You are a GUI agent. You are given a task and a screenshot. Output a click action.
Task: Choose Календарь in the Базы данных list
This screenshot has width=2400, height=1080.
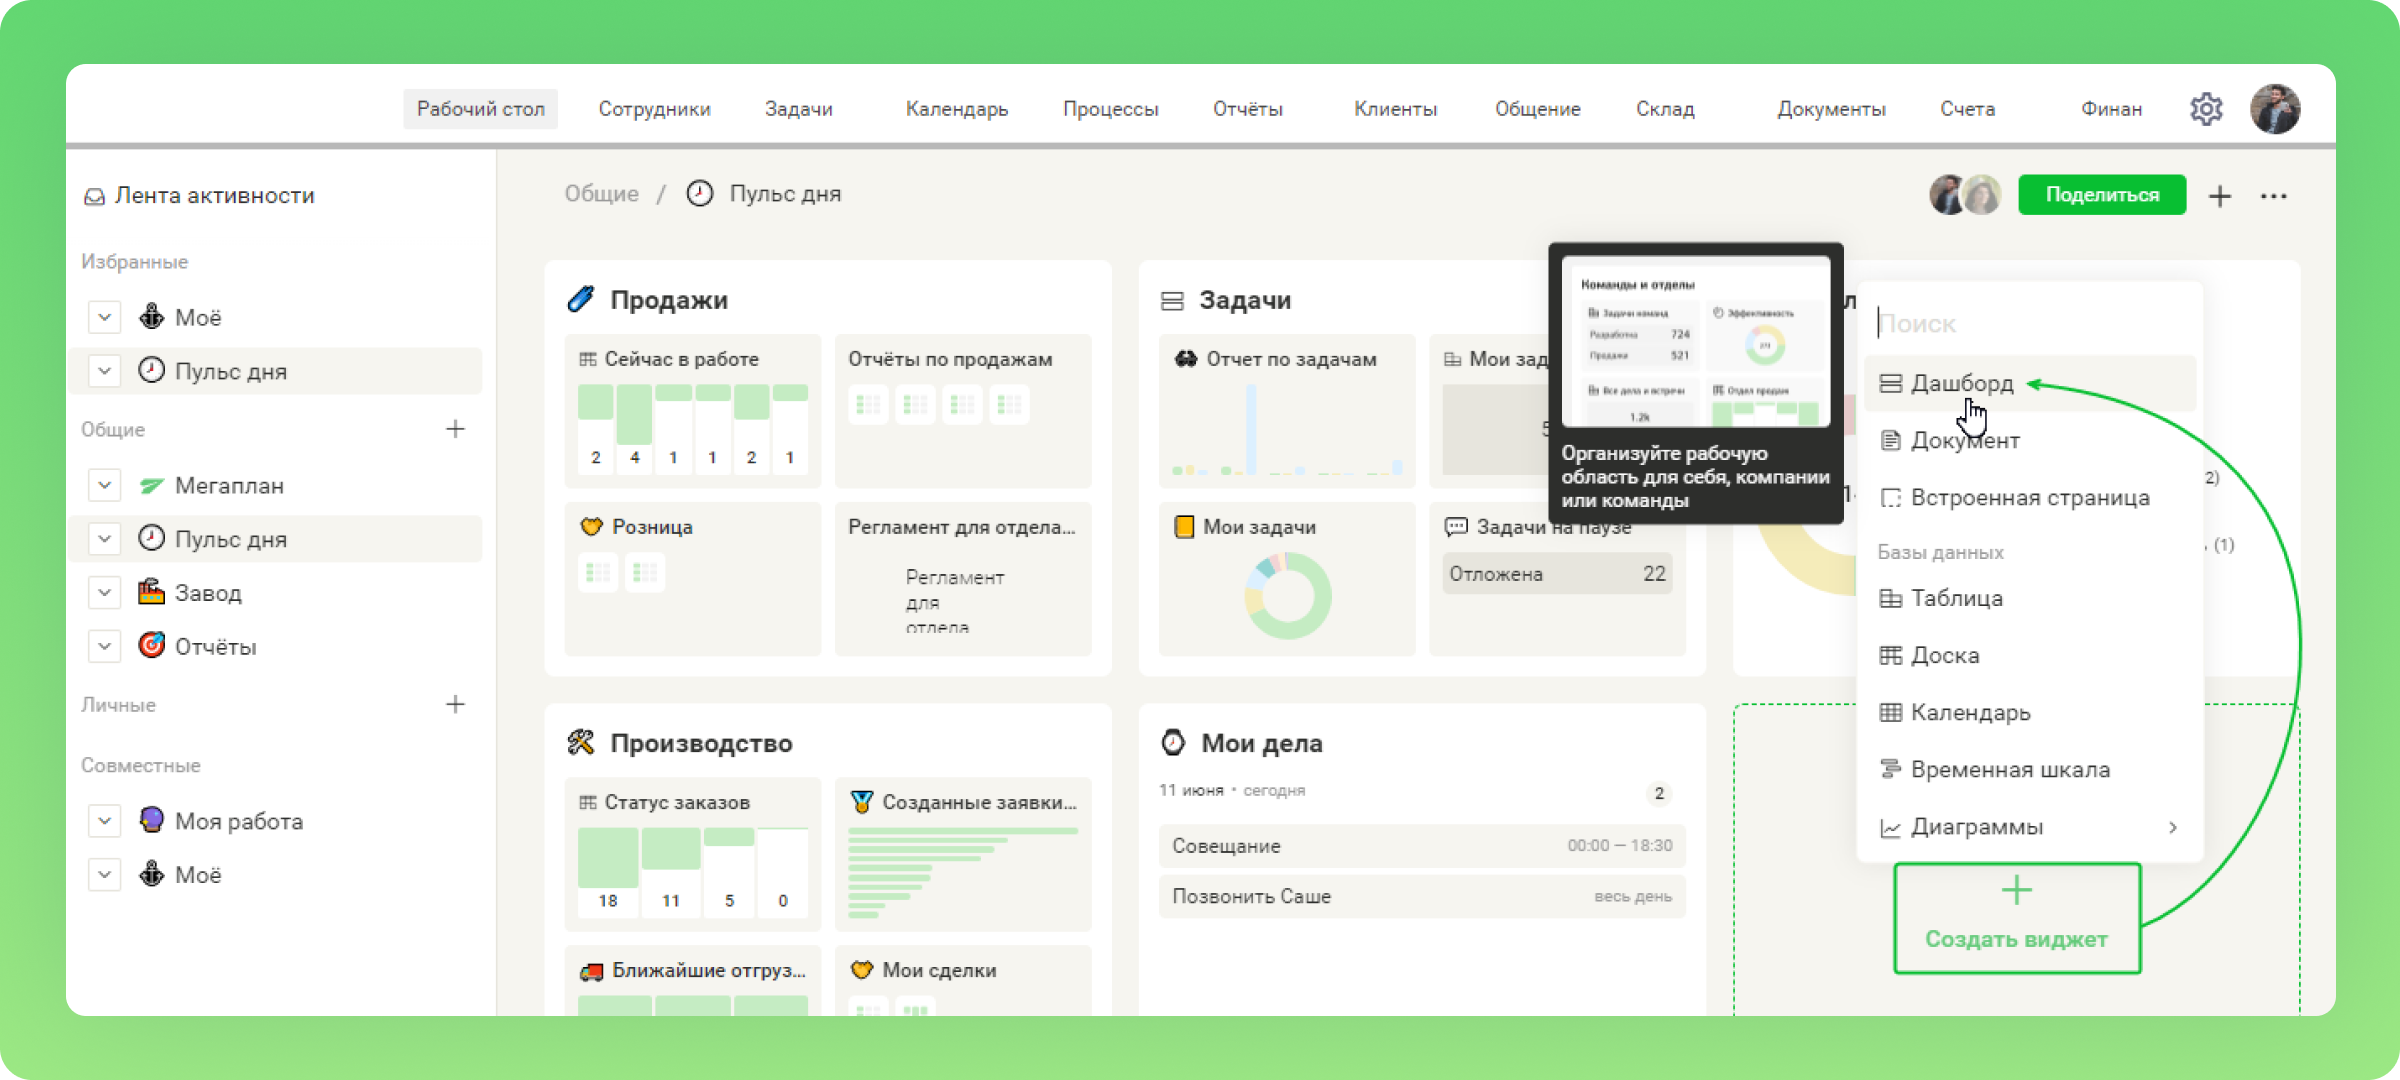[x=2030, y=712]
